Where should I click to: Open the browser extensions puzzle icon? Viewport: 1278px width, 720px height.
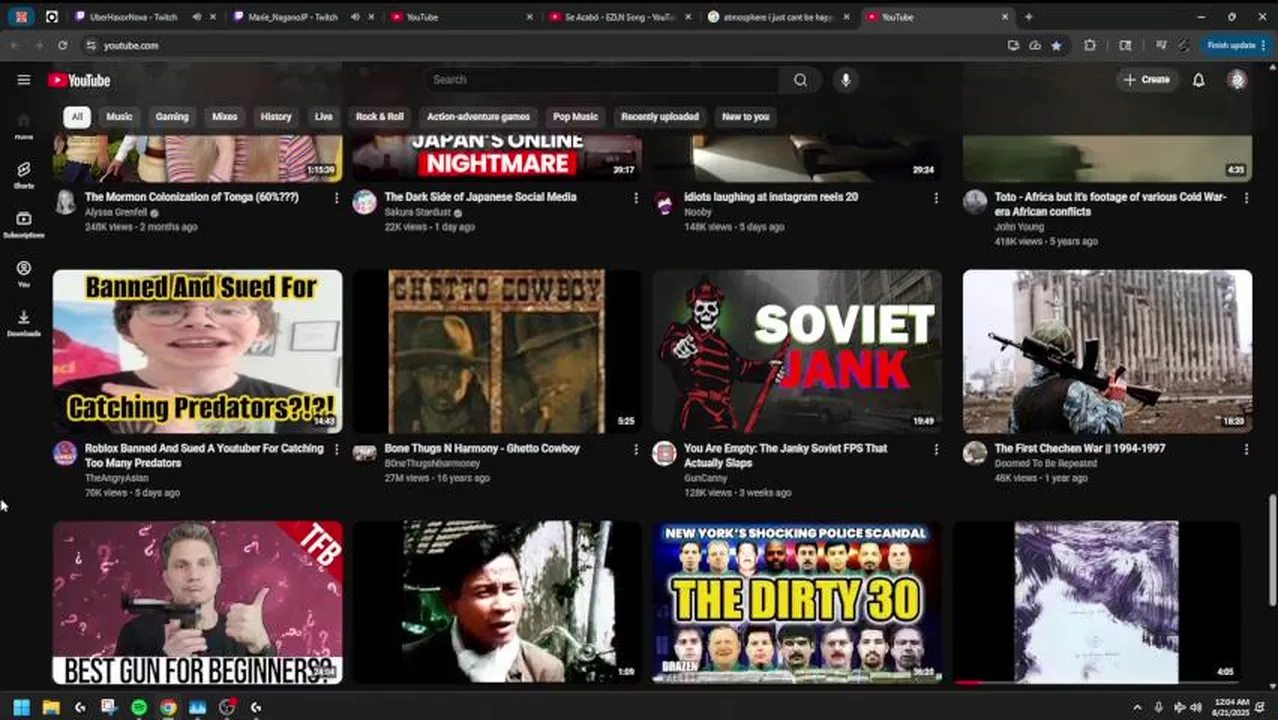point(1090,45)
